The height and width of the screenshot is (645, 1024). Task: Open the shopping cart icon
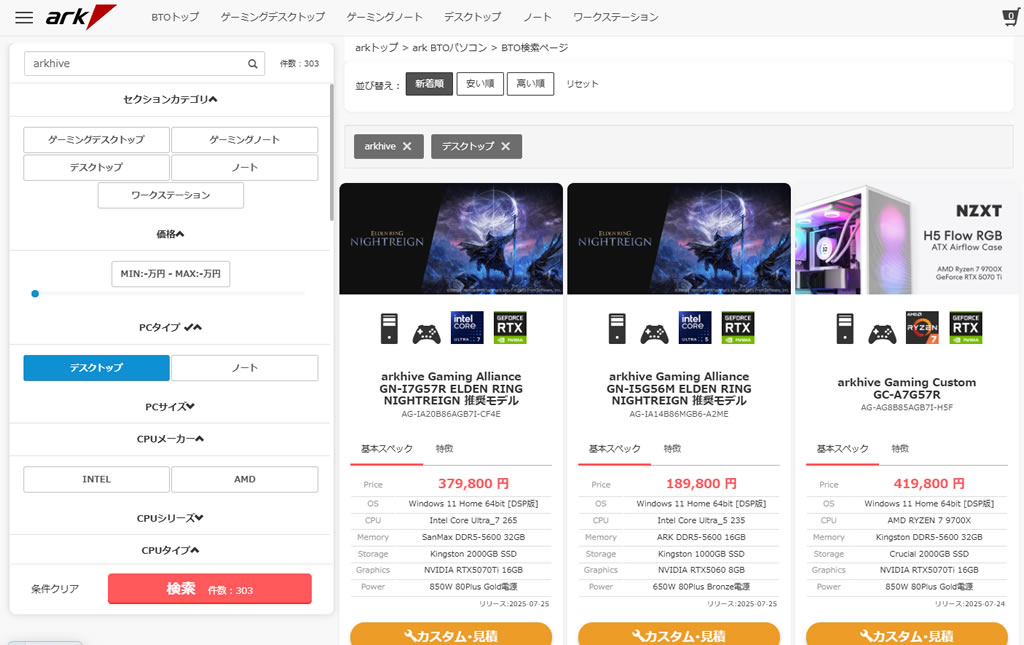pyautogui.click(x=1010, y=17)
